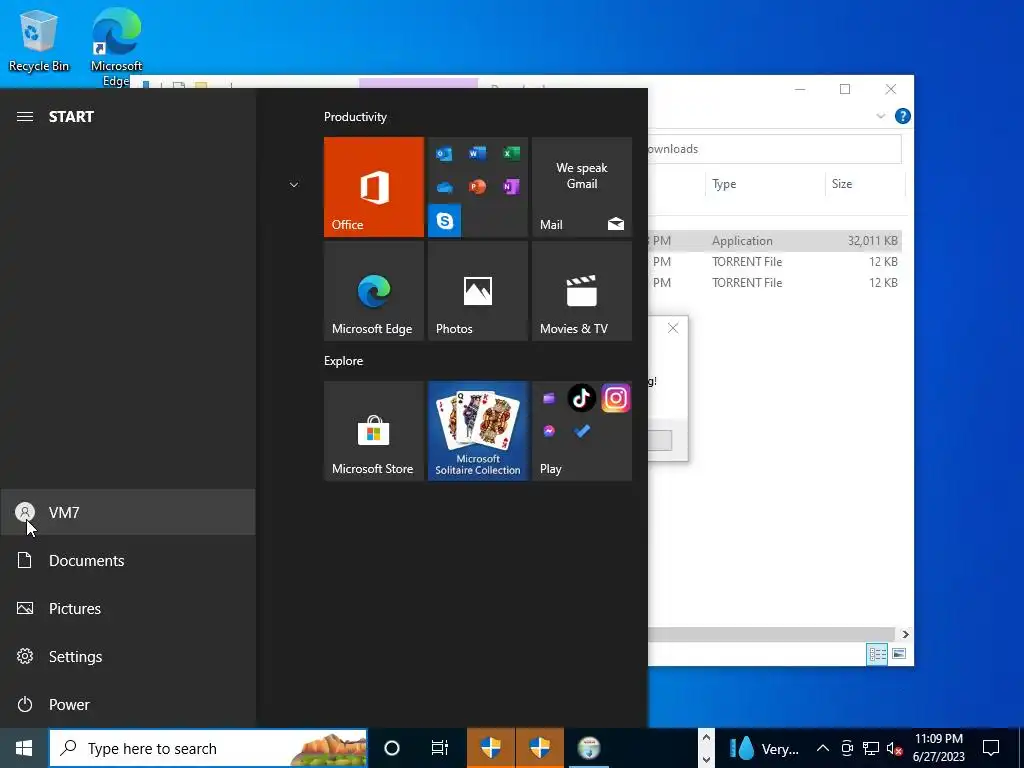Select the Application 32,011 KB row
Viewport: 1024px width, 768px height.
click(x=775, y=241)
